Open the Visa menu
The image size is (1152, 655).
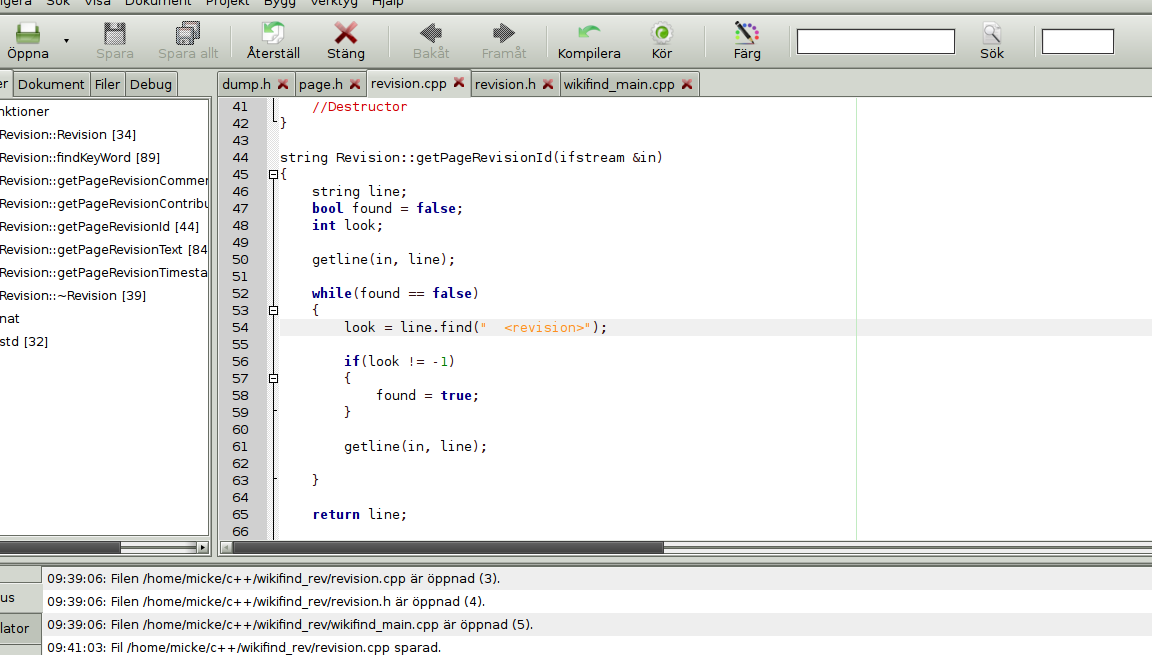click(x=97, y=4)
